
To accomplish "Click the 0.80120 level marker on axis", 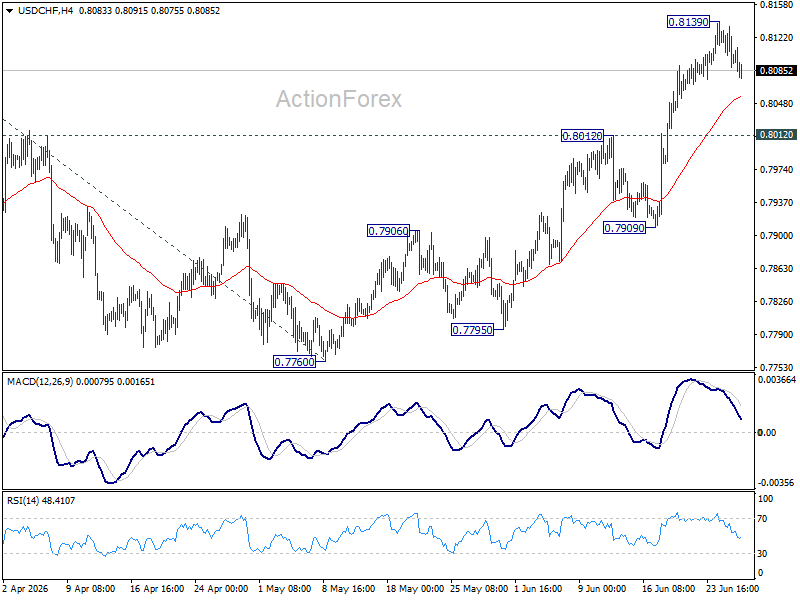I will click(x=777, y=135).
